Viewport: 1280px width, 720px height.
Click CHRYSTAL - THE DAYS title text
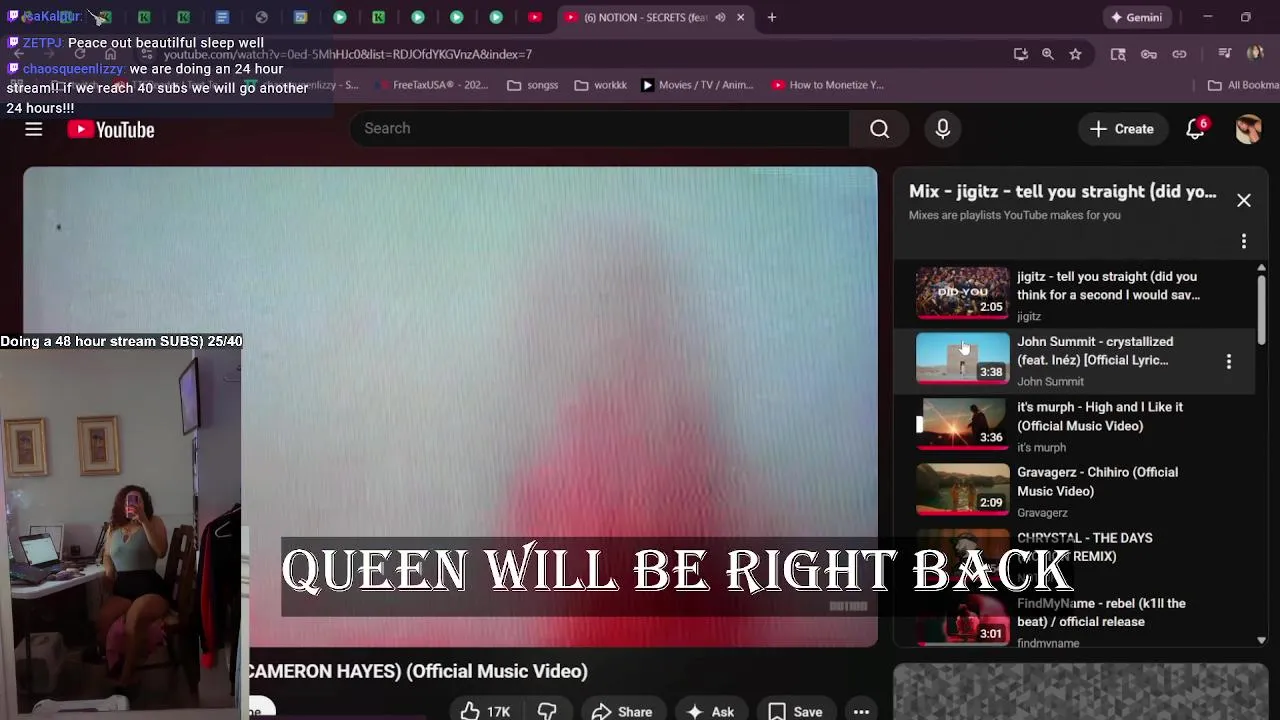[1085, 547]
